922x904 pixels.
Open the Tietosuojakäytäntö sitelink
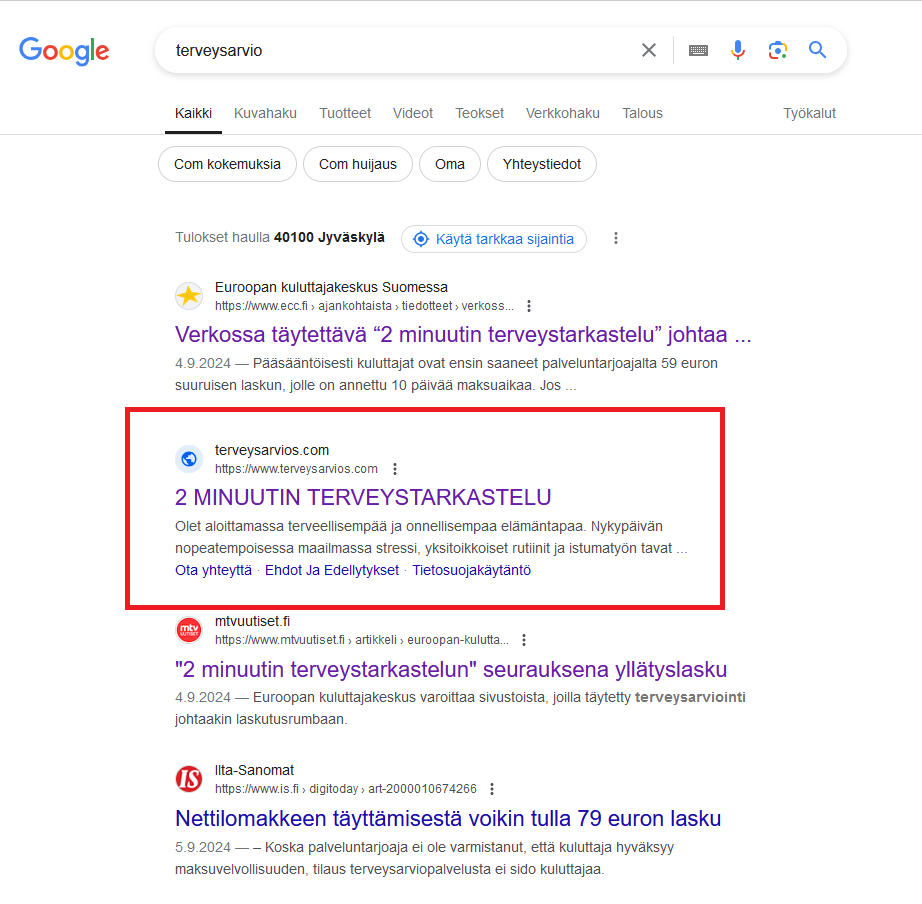tap(472, 571)
